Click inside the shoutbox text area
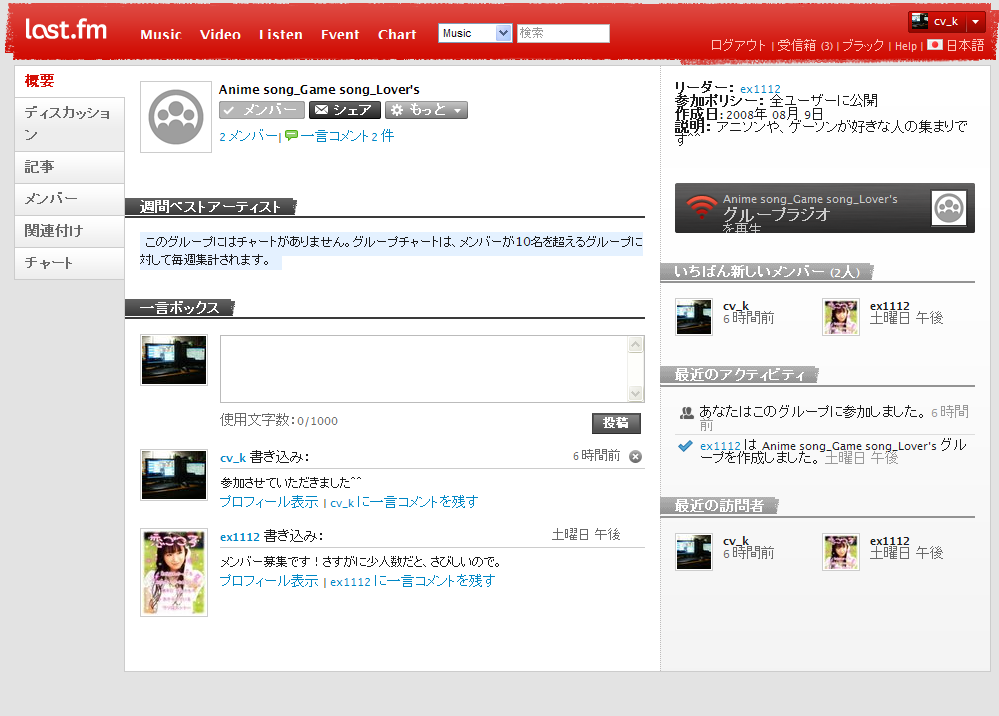999x716 pixels. tap(424, 369)
